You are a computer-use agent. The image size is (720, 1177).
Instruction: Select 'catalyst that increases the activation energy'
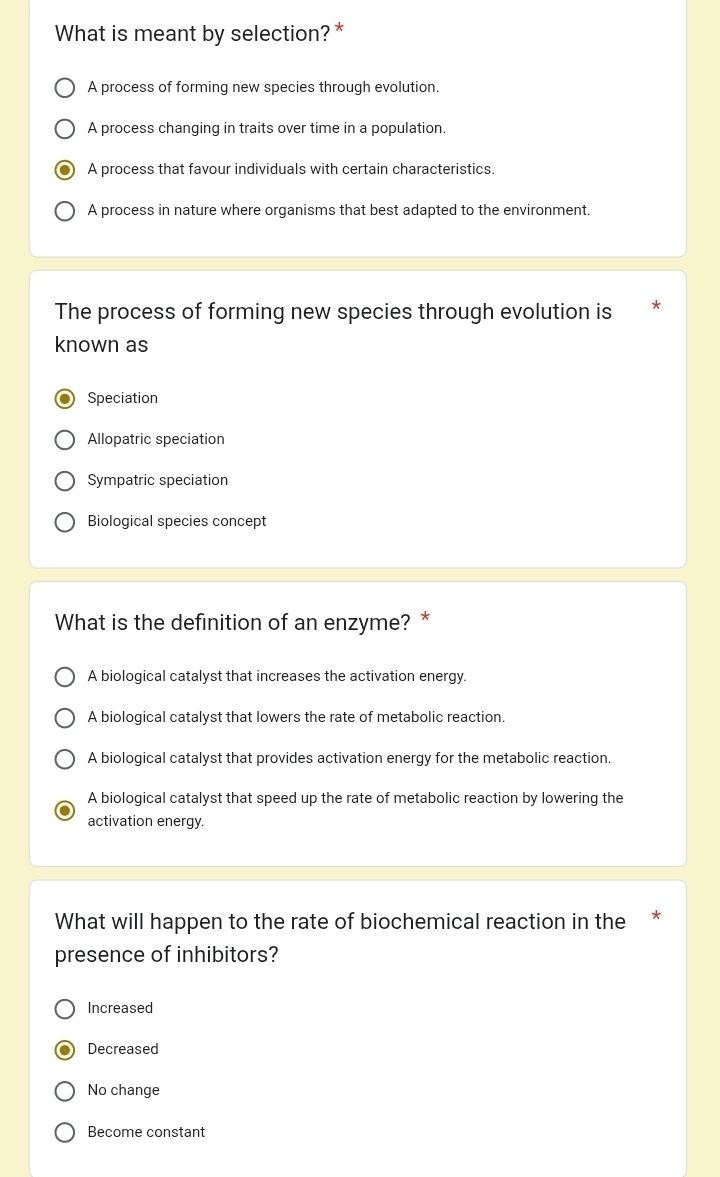pyautogui.click(x=65, y=677)
